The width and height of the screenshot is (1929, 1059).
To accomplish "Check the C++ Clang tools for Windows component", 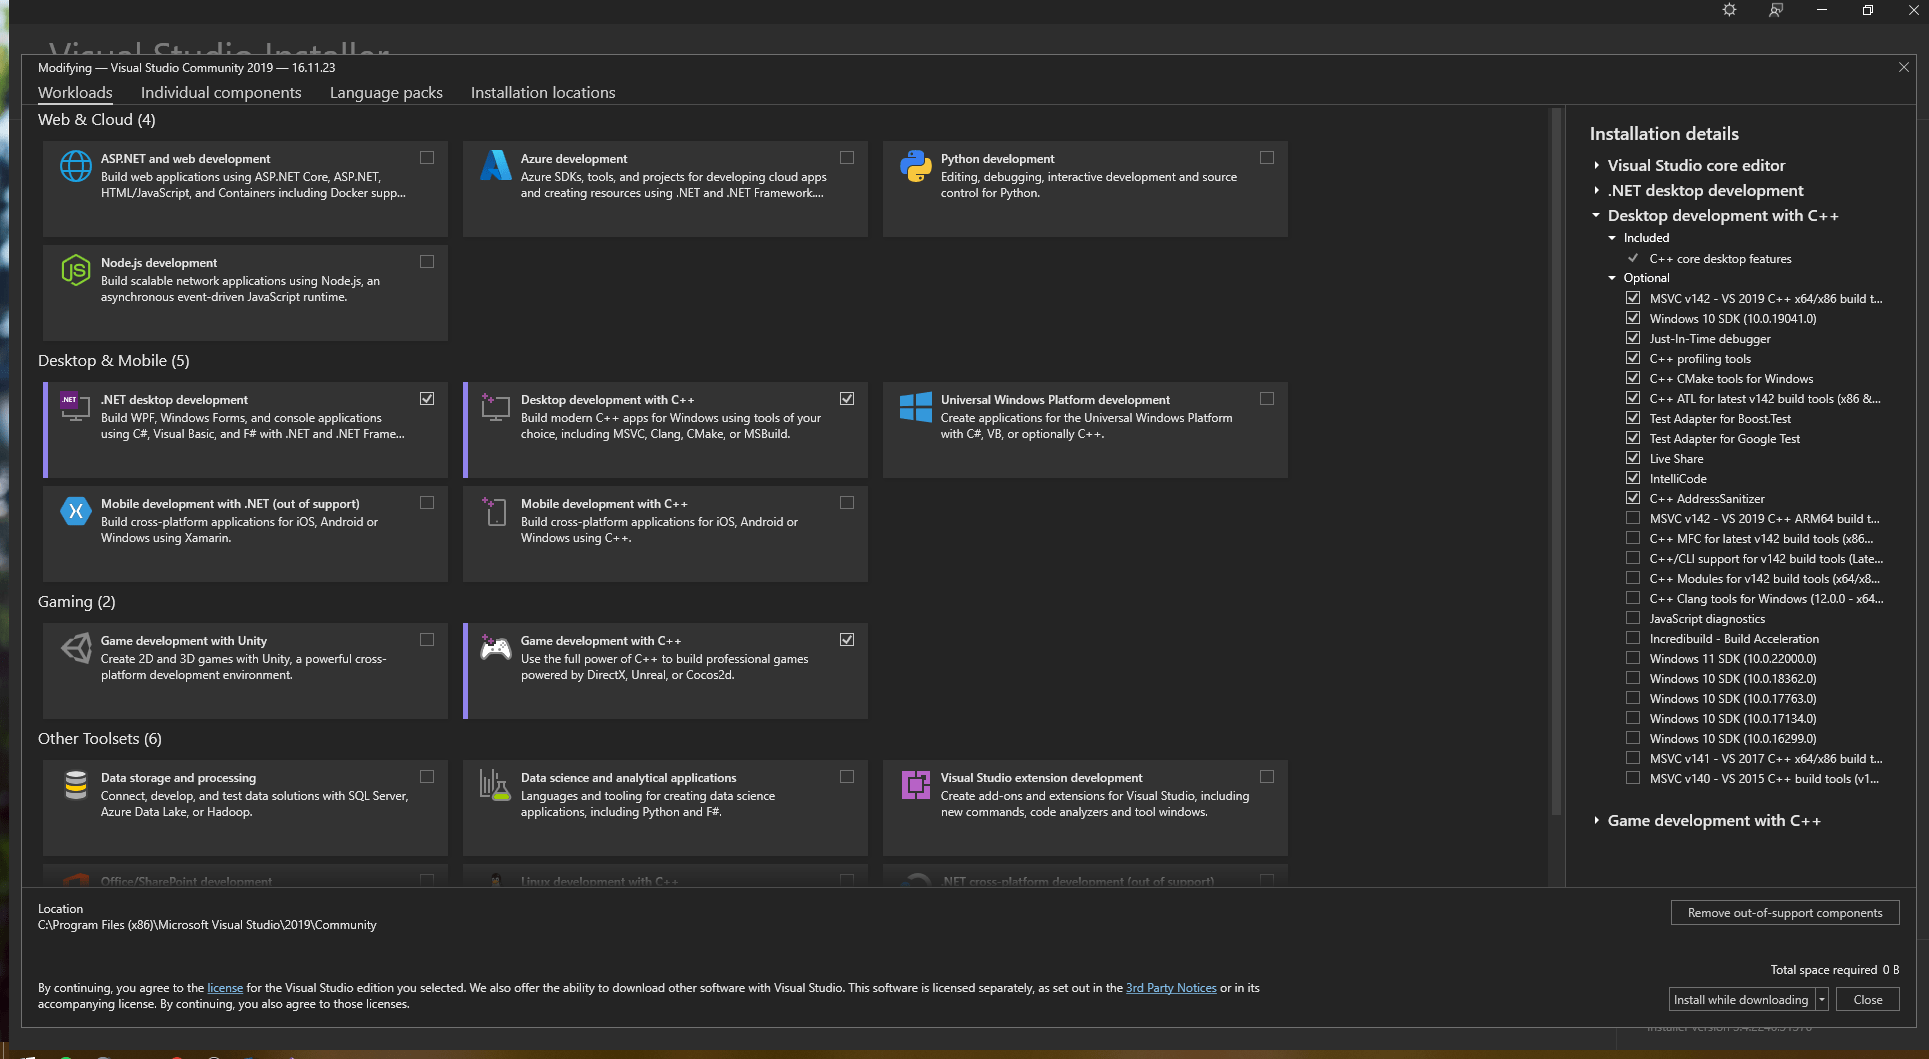I will coord(1633,598).
